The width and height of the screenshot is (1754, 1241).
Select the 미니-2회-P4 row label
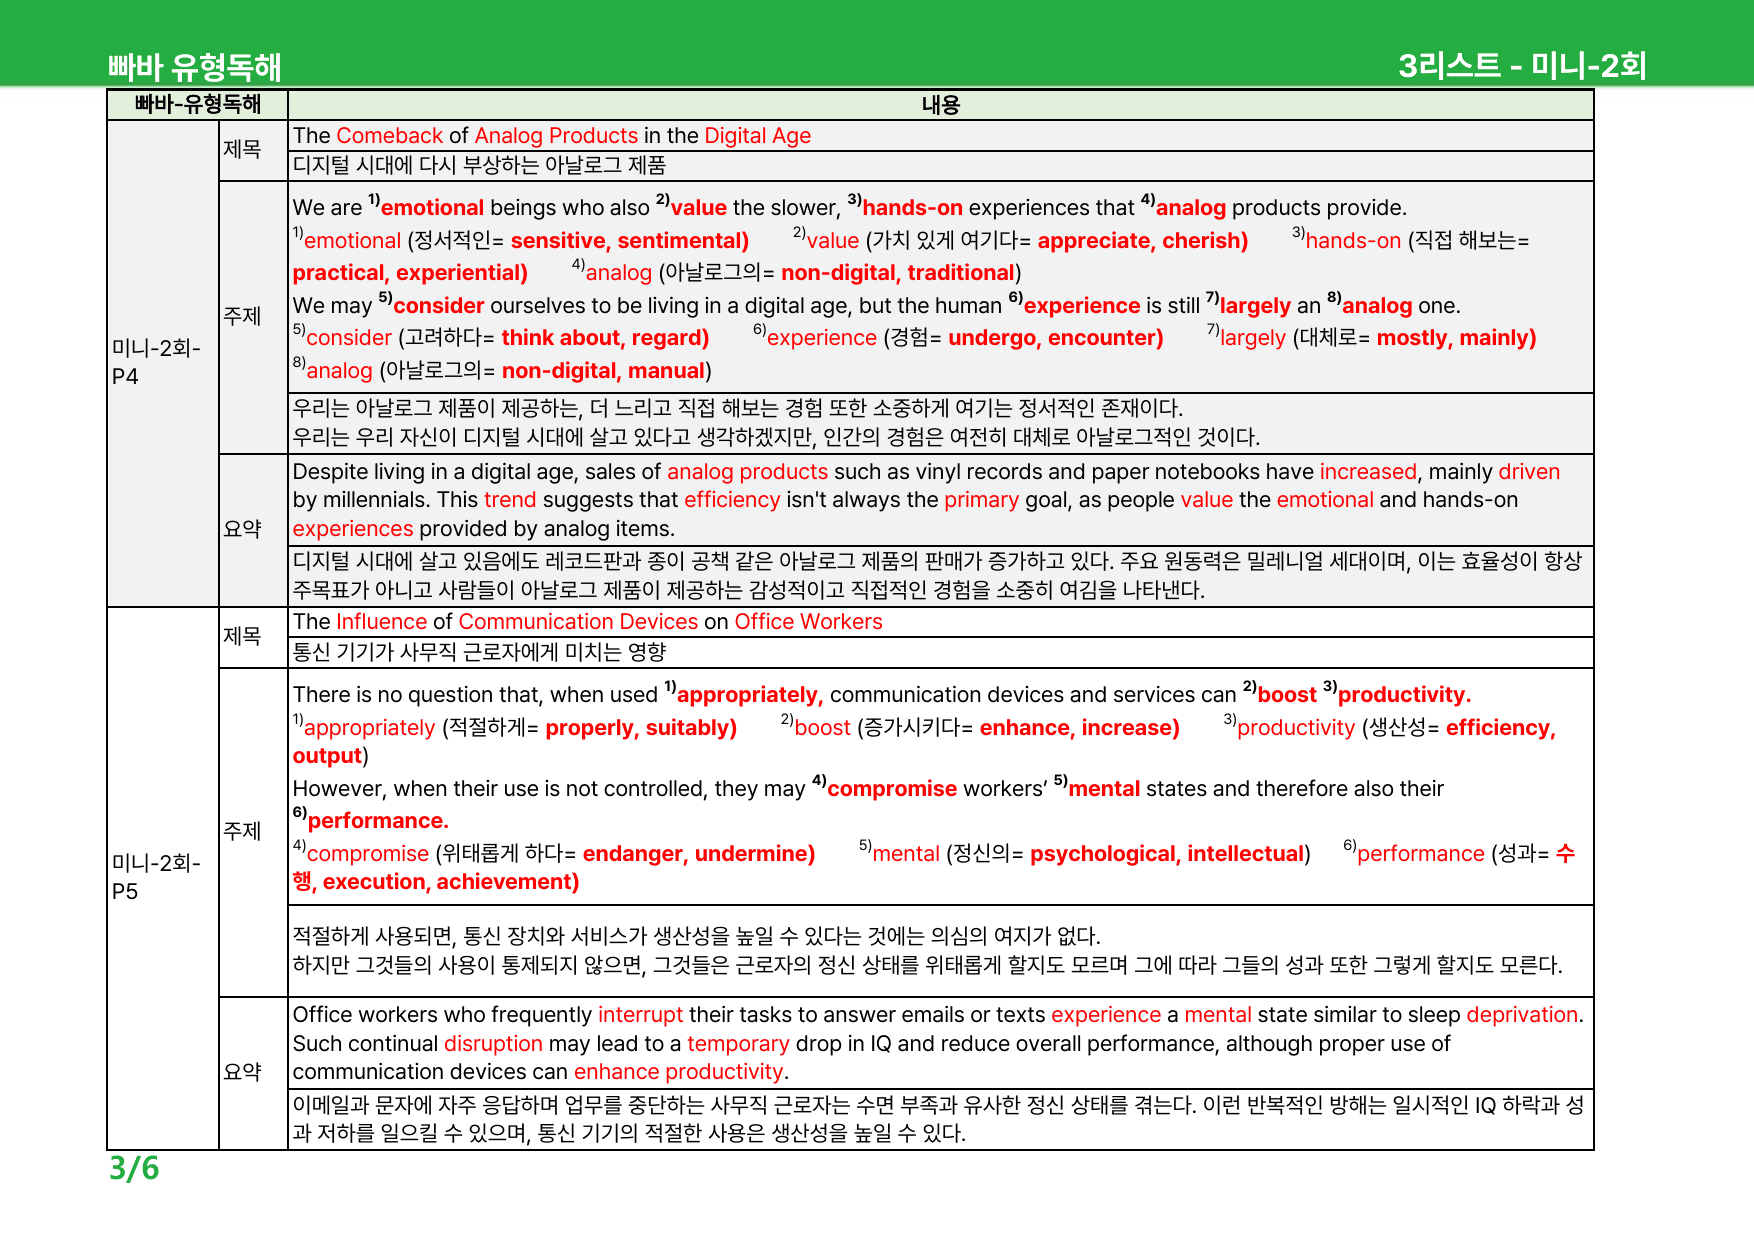[x=156, y=362]
